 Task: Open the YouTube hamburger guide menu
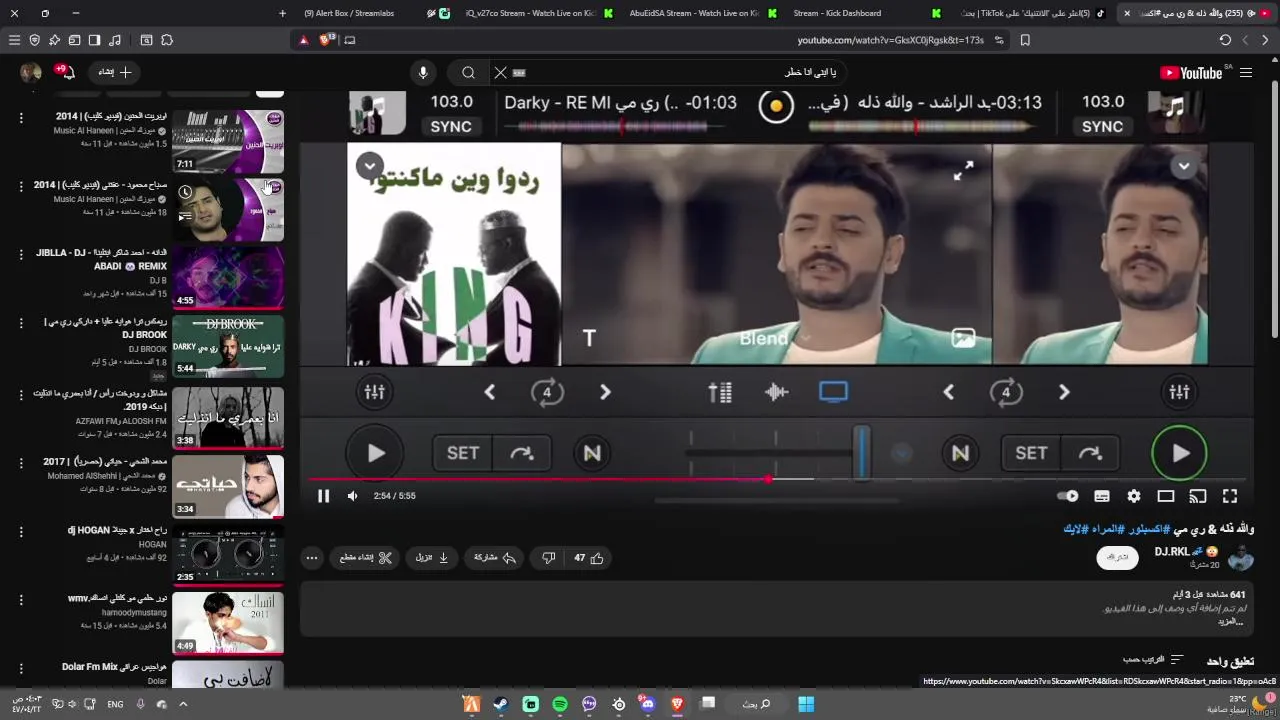coord(1246,73)
